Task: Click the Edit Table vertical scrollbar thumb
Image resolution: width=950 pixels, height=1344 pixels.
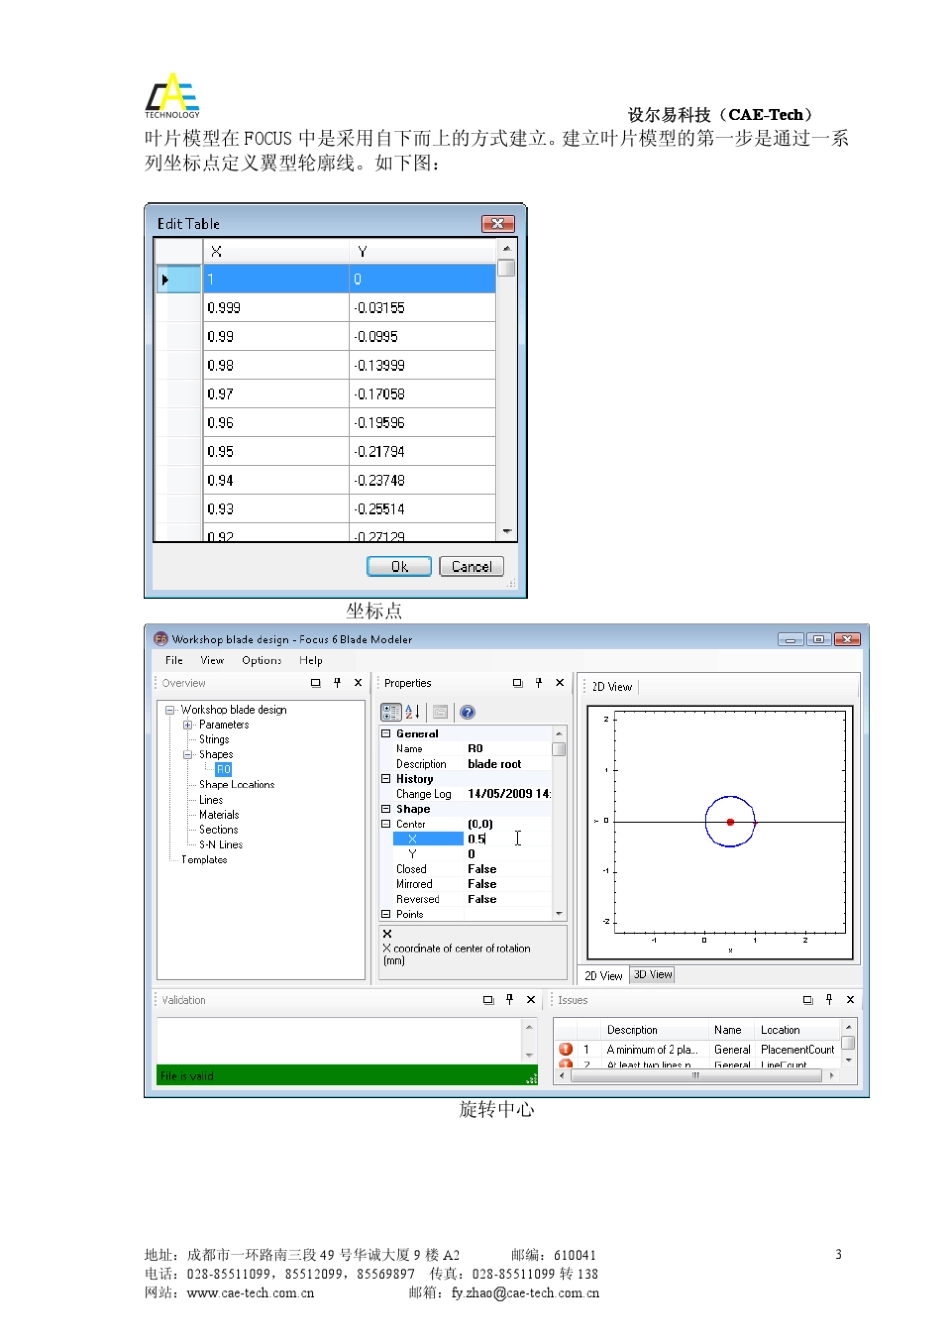Action: pos(506,268)
